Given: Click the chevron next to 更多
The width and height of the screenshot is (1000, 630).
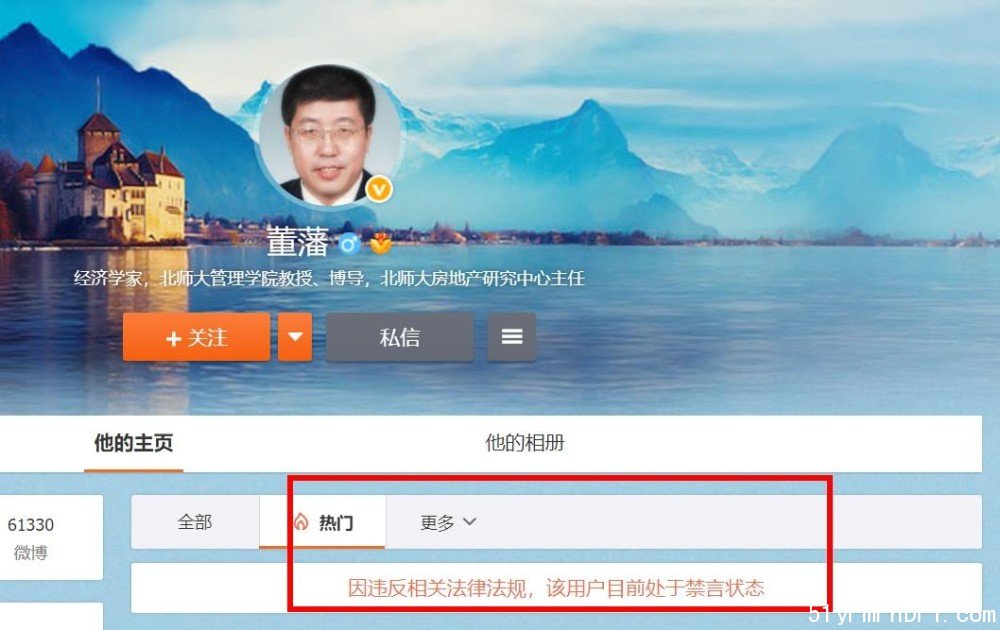Looking at the screenshot, I should click(469, 522).
